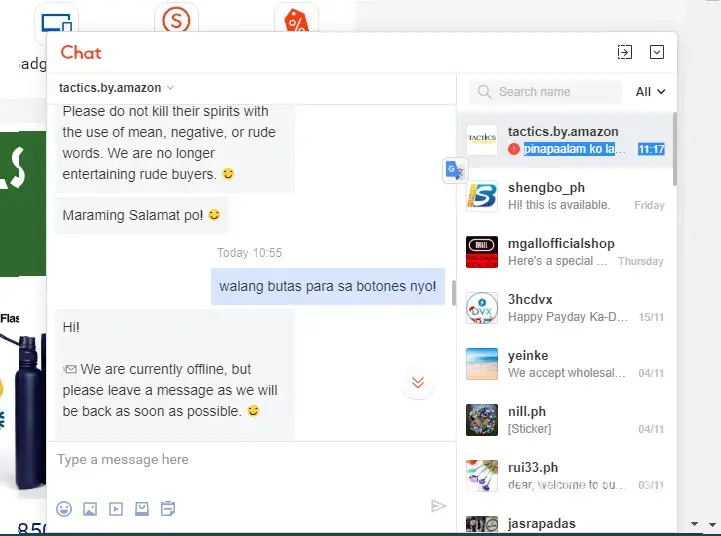Open the jasrapadas avatar

click(x=482, y=525)
